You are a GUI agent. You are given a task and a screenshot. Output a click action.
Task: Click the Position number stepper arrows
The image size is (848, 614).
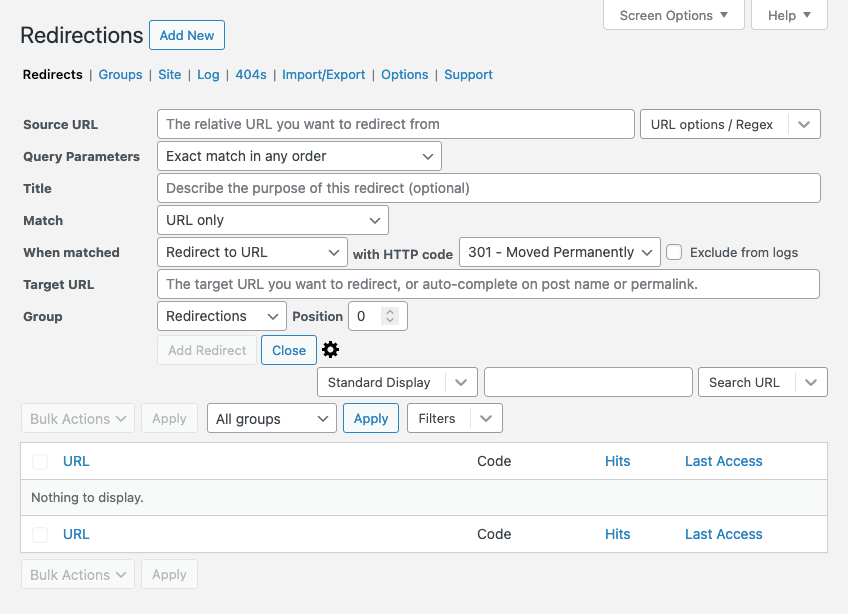[390, 316]
